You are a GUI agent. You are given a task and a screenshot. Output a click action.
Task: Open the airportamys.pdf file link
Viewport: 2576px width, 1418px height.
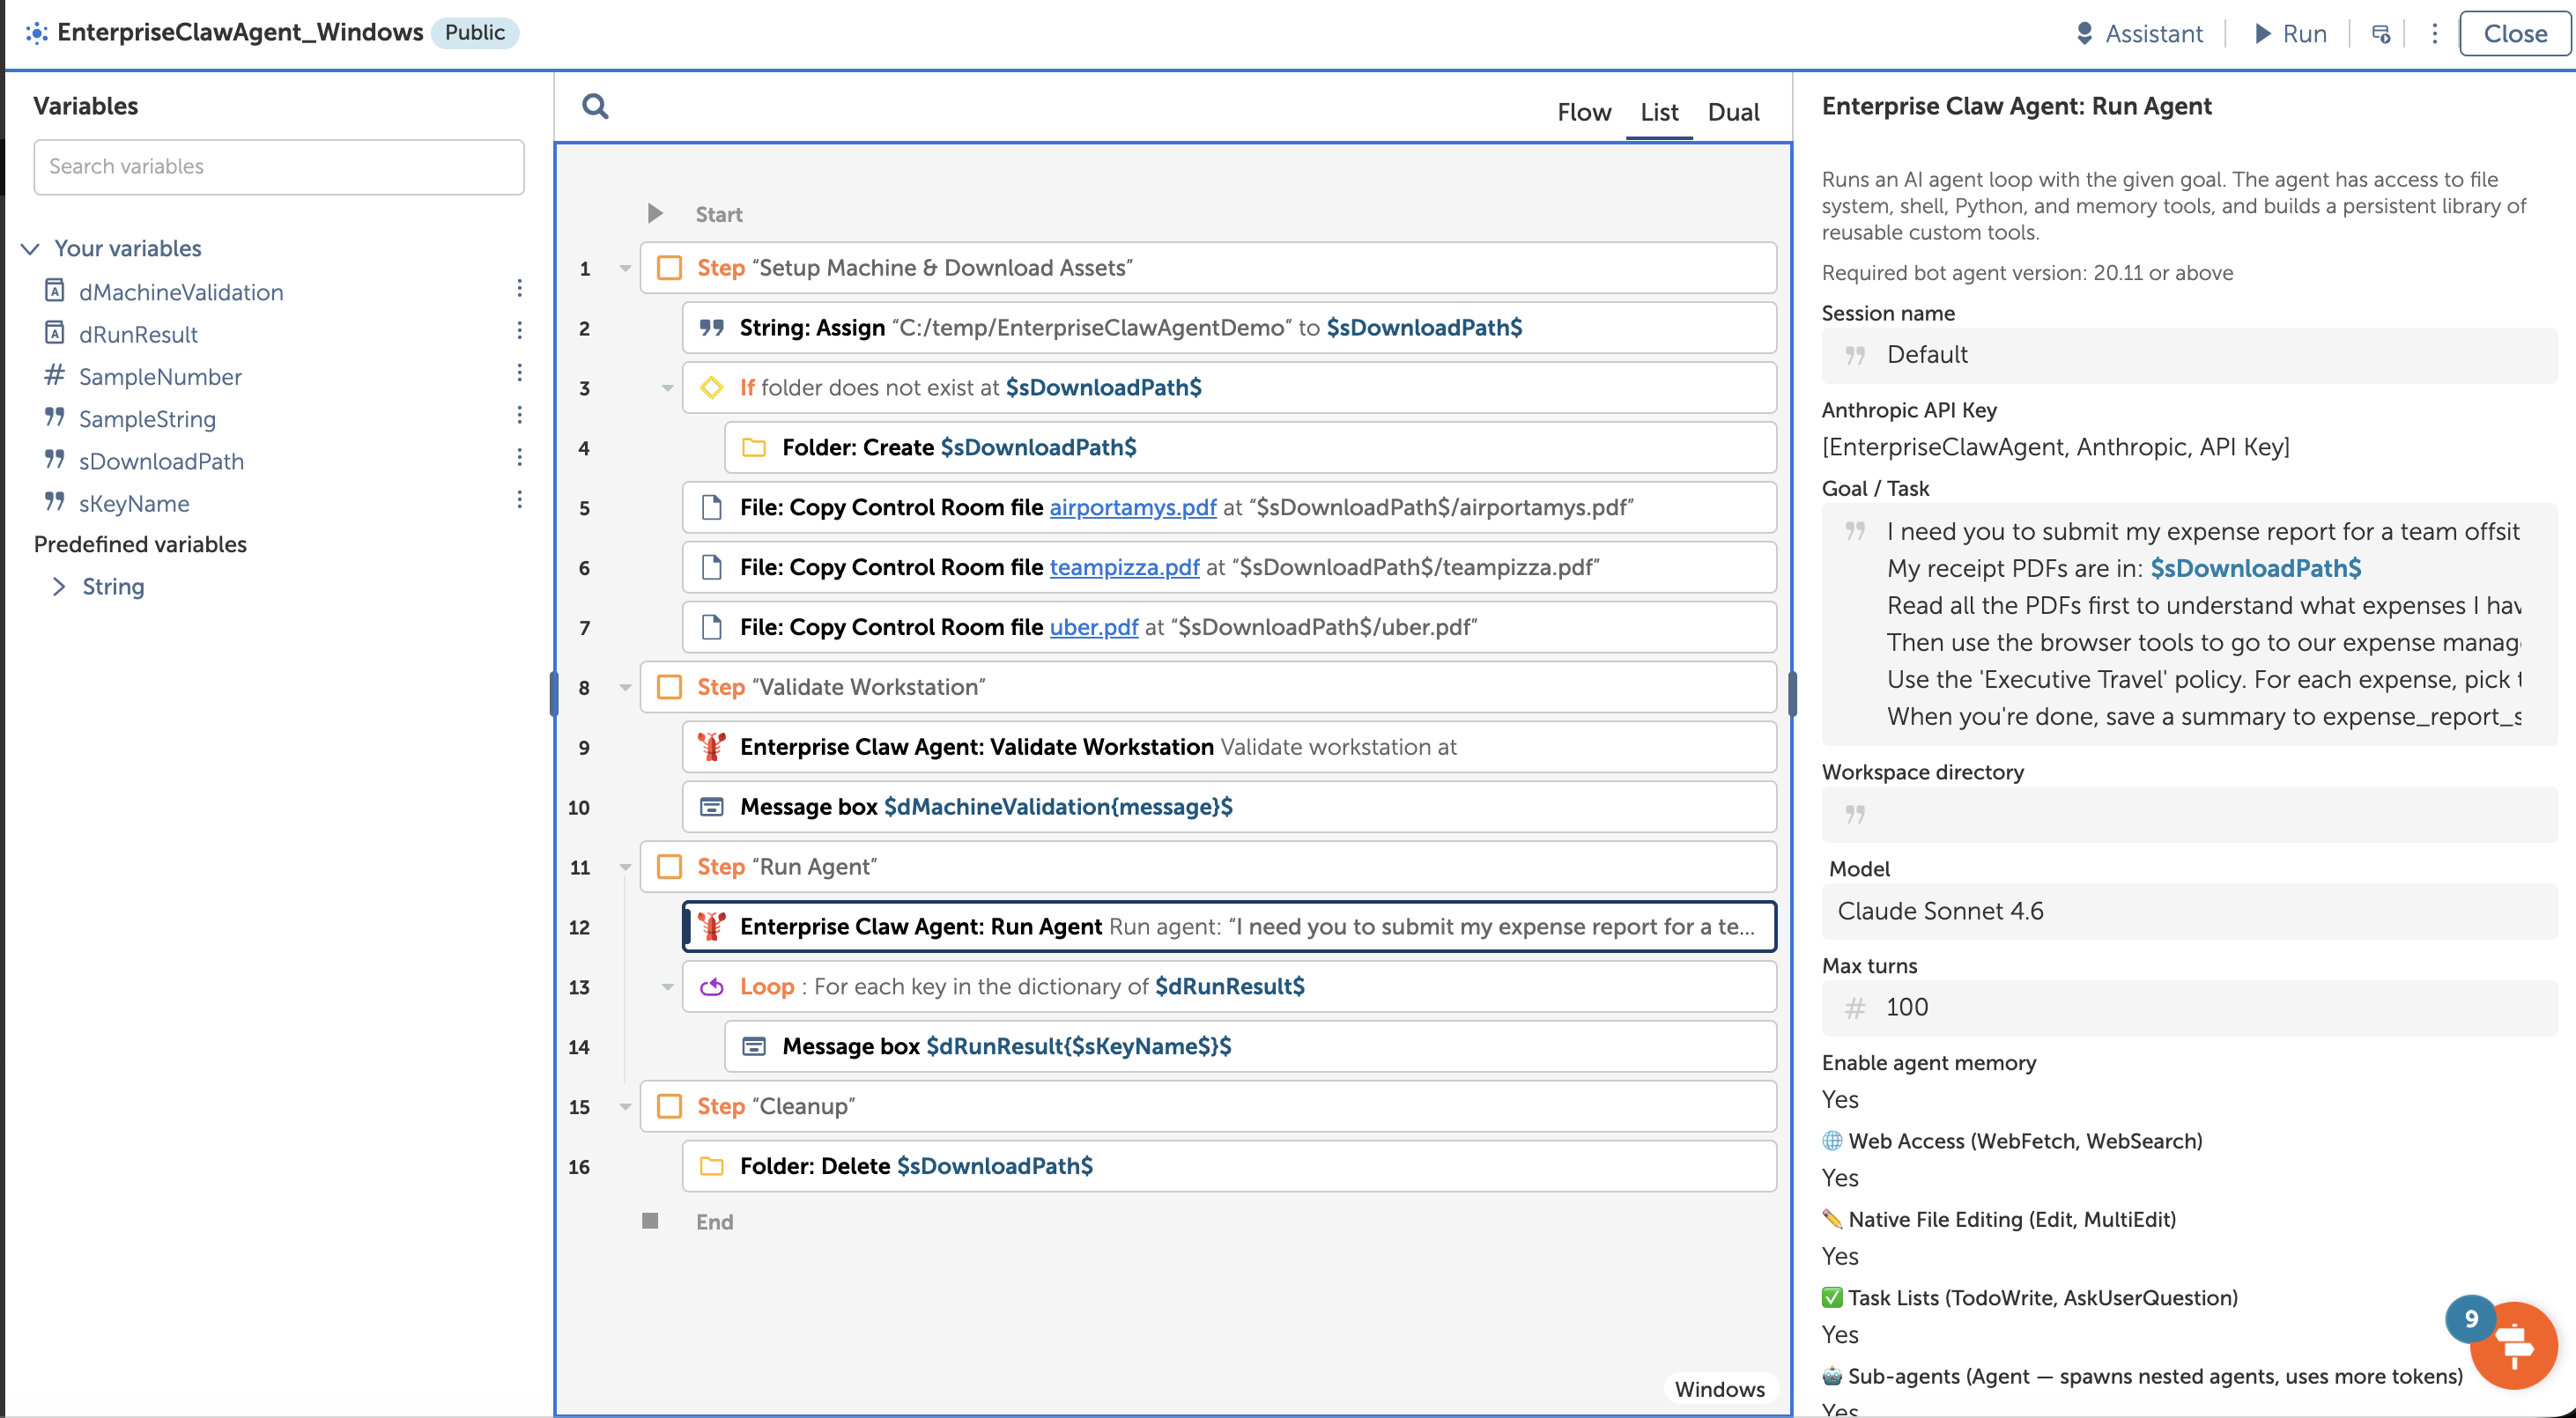pyautogui.click(x=1132, y=507)
